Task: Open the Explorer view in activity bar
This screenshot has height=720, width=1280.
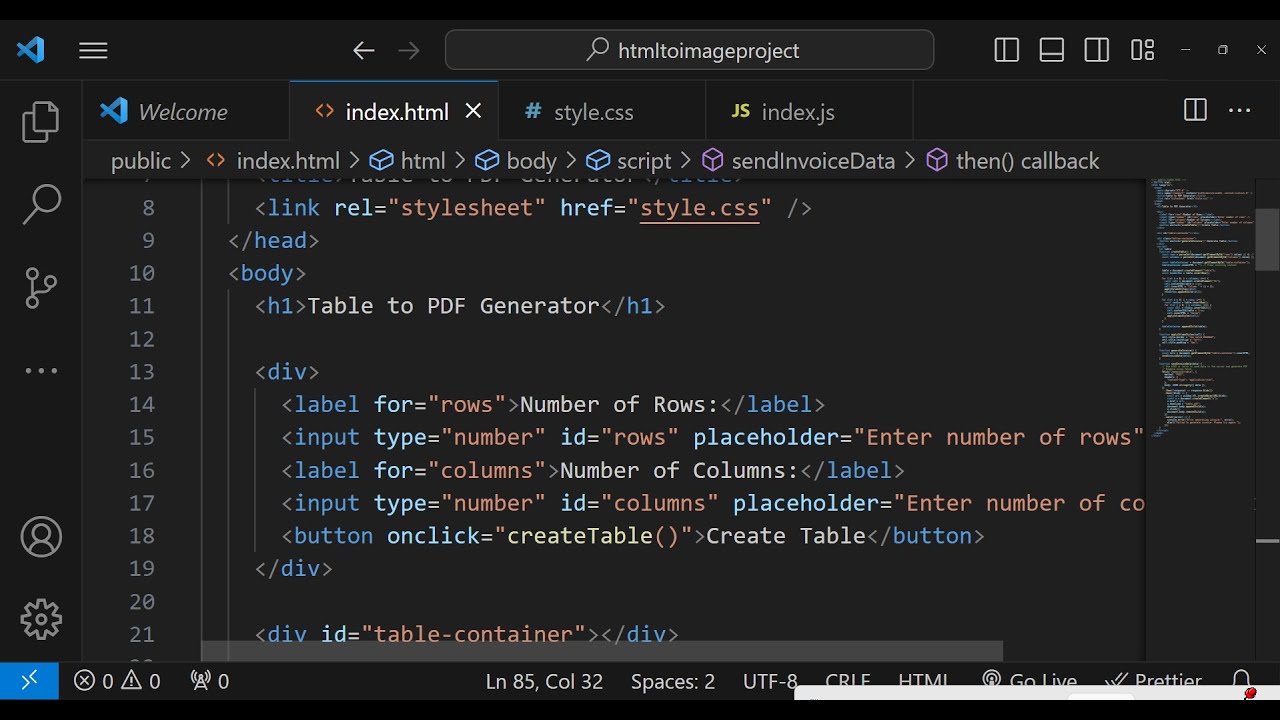Action: pyautogui.click(x=41, y=122)
